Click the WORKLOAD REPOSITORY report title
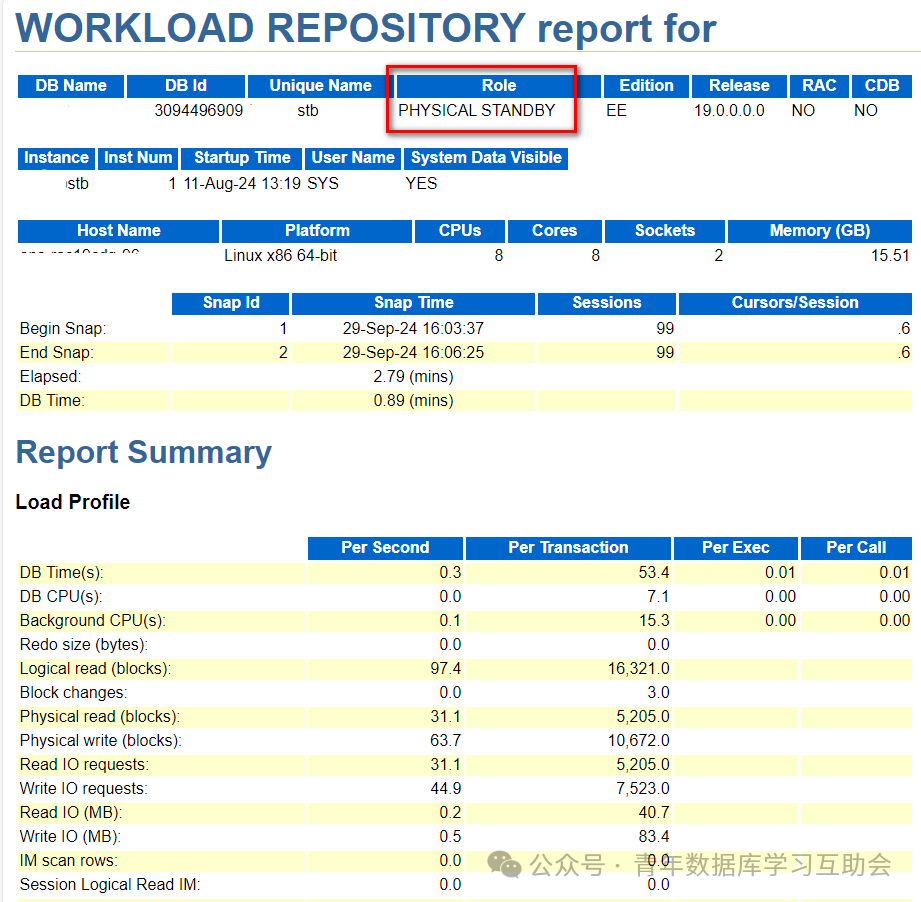The height and width of the screenshot is (902, 921). pos(365,28)
